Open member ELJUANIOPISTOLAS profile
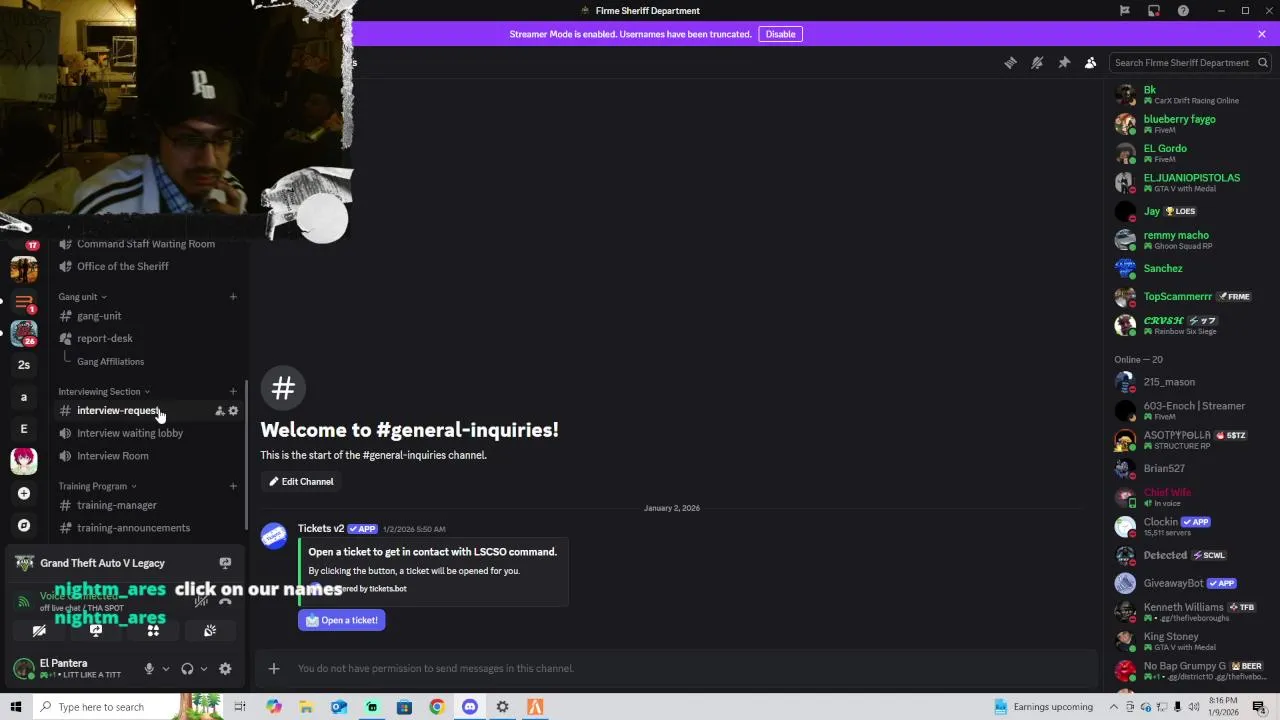The width and height of the screenshot is (1280, 720). pyautogui.click(x=1190, y=182)
